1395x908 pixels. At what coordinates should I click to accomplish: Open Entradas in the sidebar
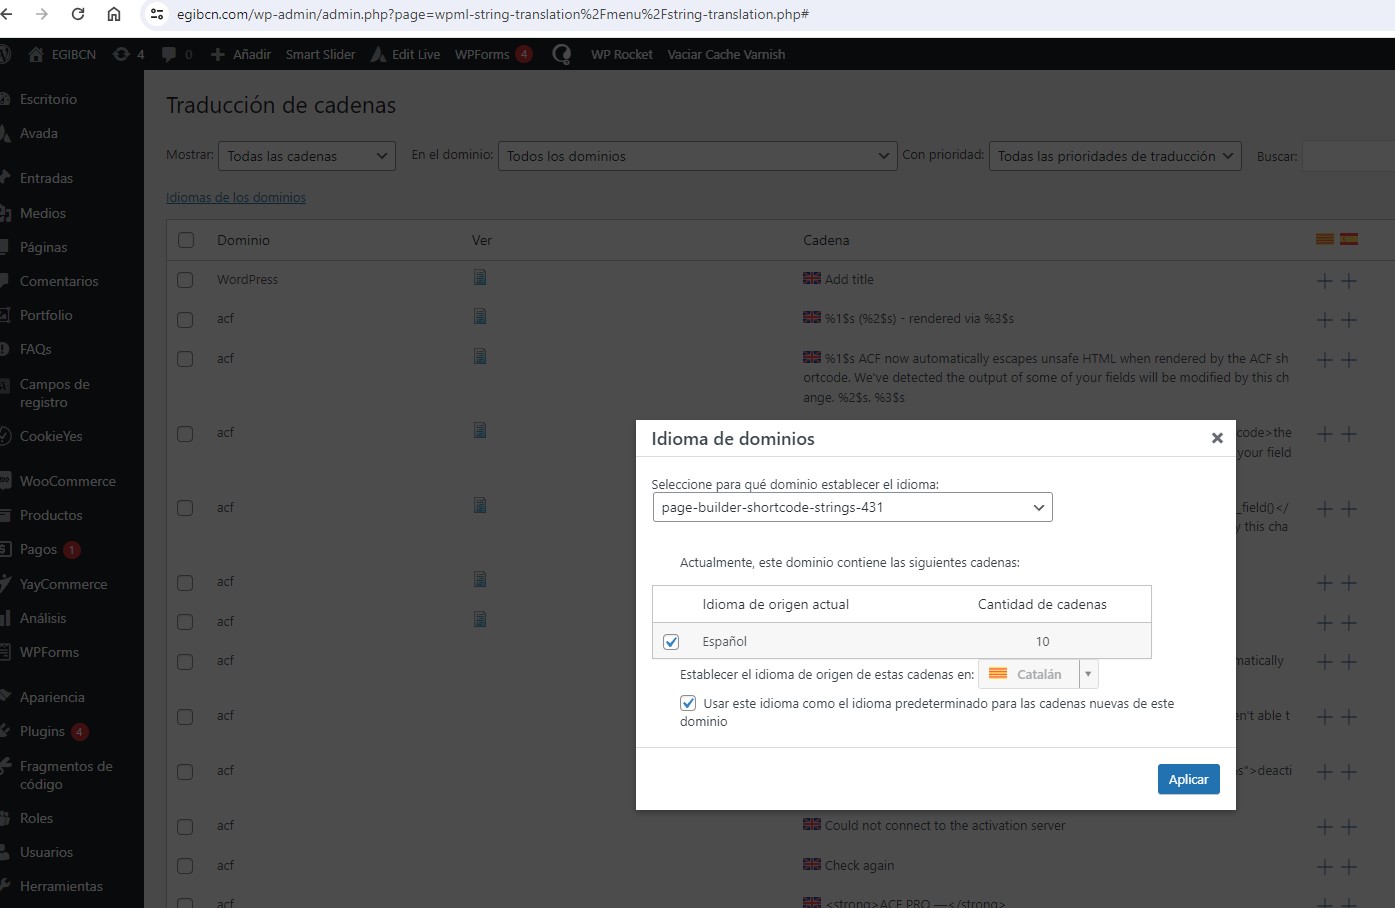coord(46,178)
